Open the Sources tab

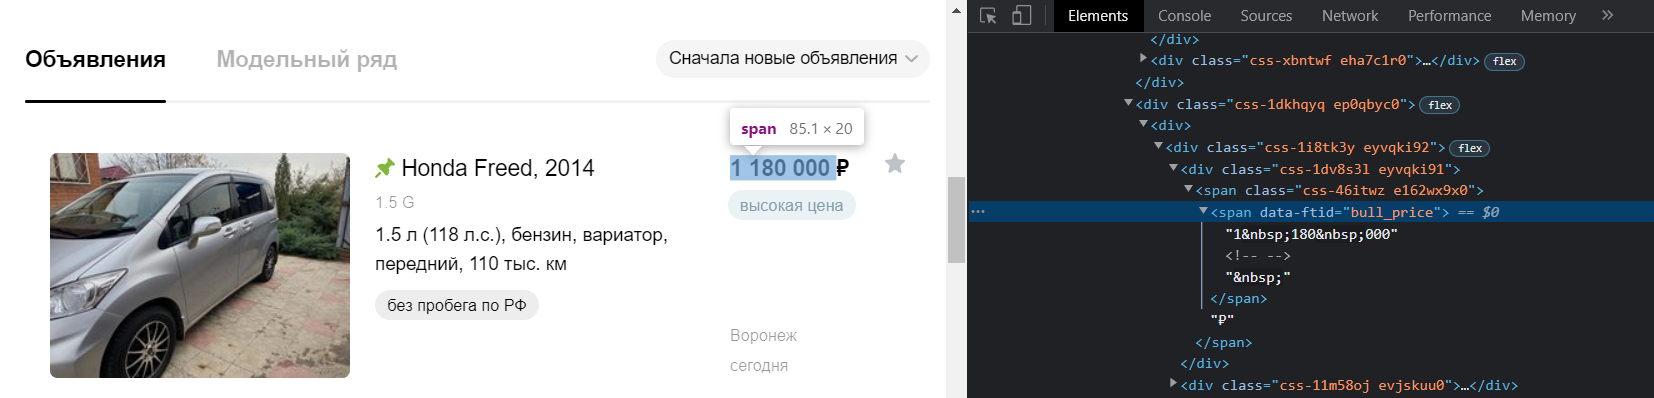tap(1266, 16)
